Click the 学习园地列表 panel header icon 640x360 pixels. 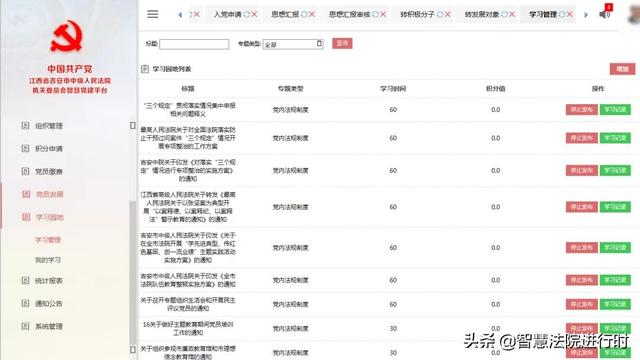pos(145,69)
